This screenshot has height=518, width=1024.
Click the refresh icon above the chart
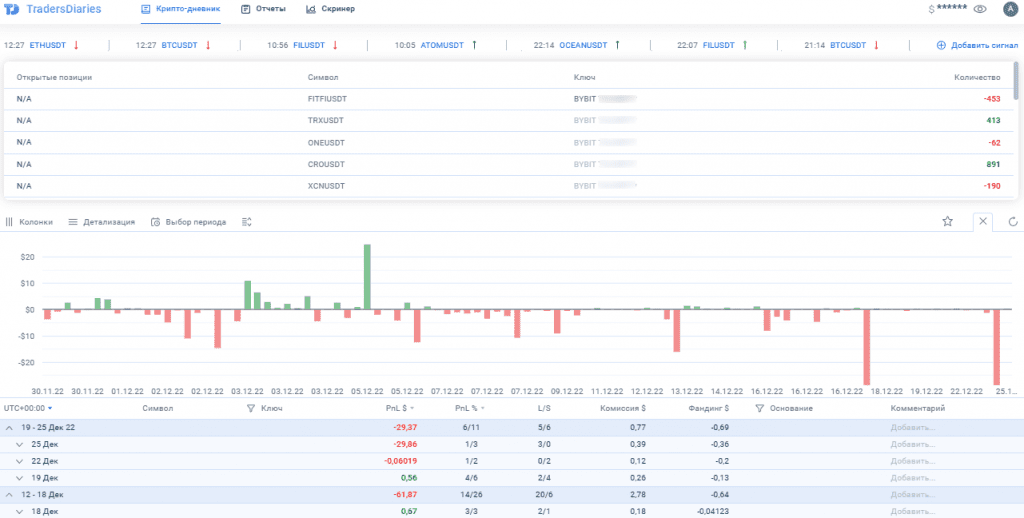click(x=1013, y=222)
